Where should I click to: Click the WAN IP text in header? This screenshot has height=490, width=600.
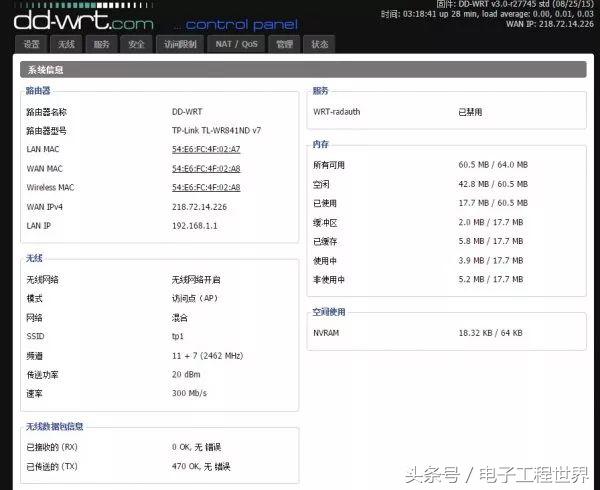coord(550,24)
